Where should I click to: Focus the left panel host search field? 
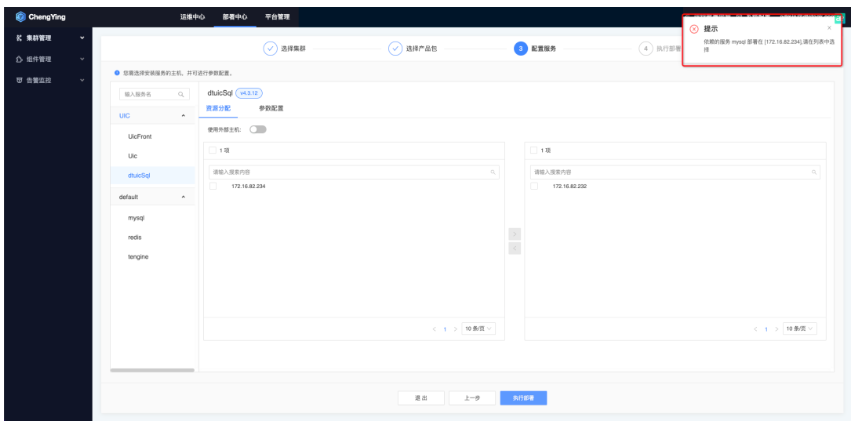[354, 172]
